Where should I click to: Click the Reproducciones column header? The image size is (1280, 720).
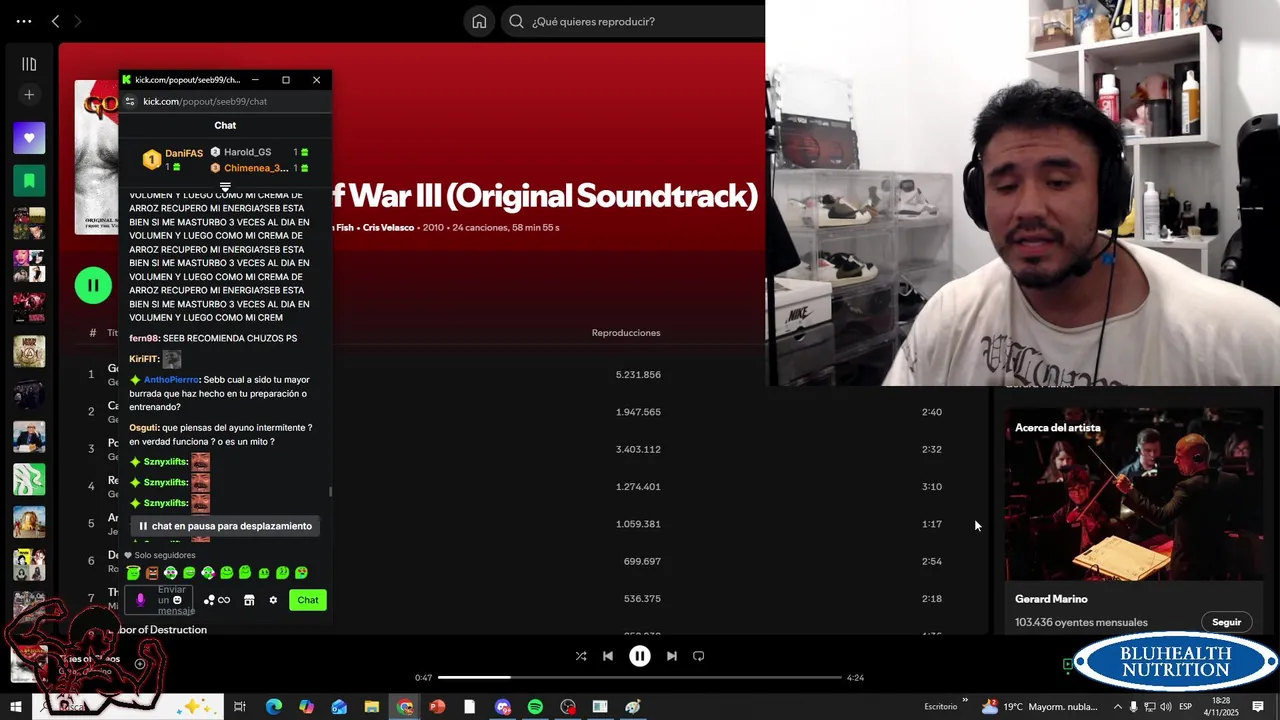click(x=626, y=333)
